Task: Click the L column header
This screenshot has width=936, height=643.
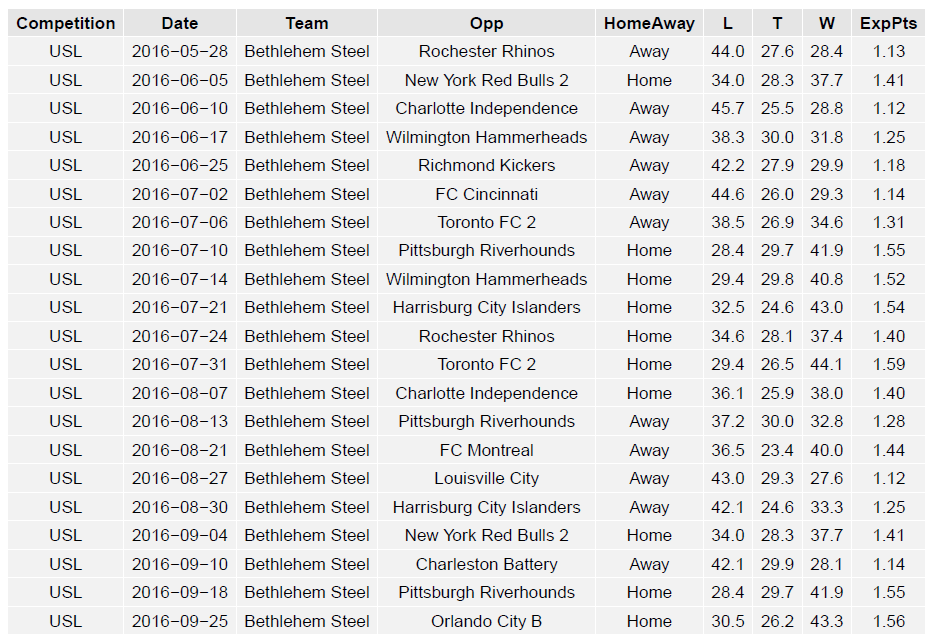Action: point(727,23)
